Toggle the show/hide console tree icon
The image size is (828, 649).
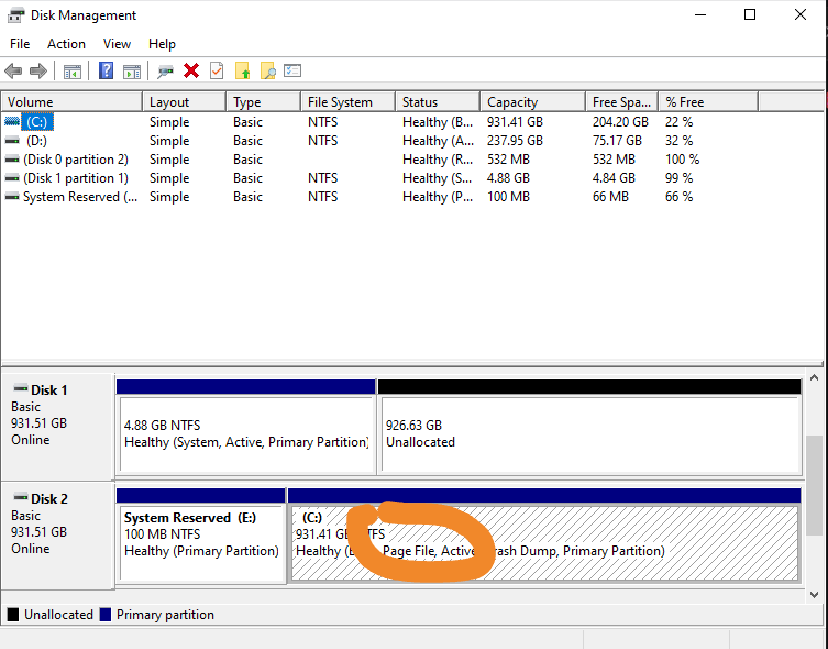[x=72, y=71]
